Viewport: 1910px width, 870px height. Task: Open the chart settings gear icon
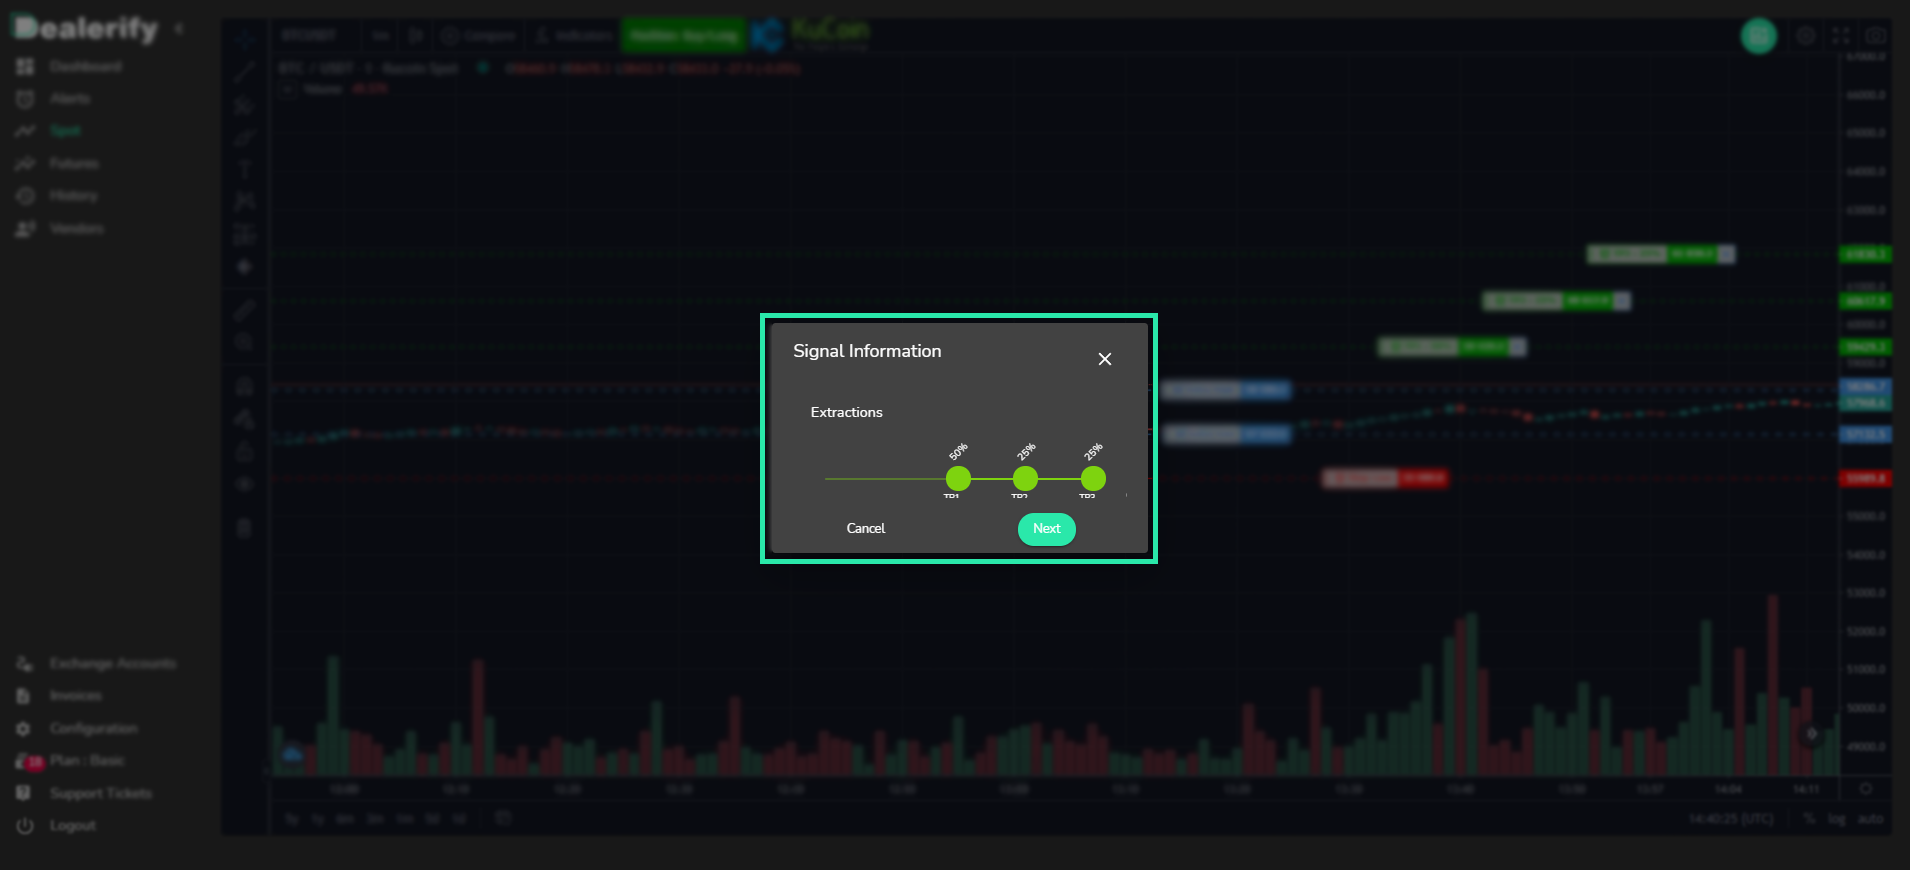pos(1806,35)
